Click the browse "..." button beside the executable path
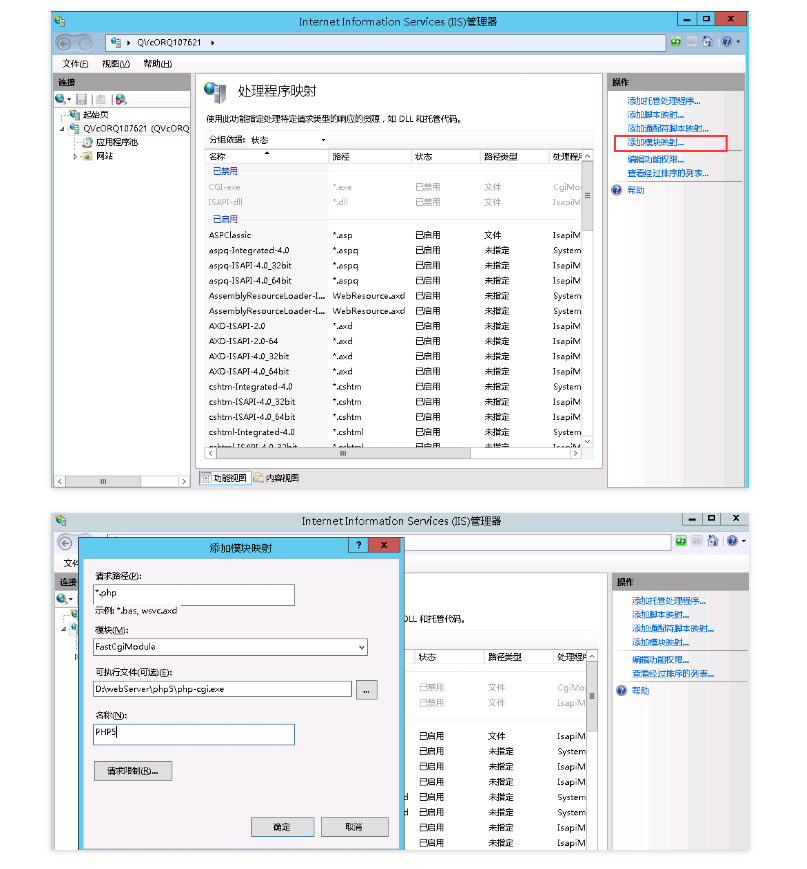This screenshot has width=807, height=869. click(367, 689)
